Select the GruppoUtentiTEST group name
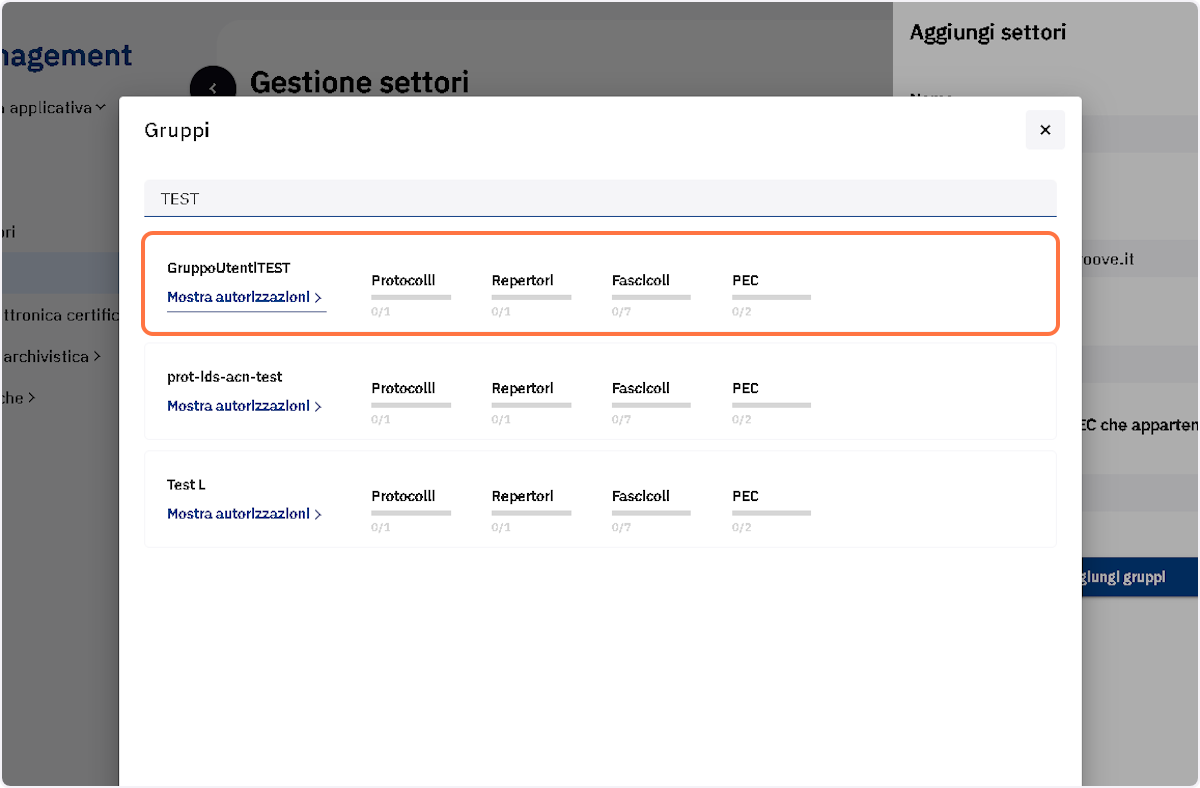The height and width of the screenshot is (788, 1200). point(229,268)
